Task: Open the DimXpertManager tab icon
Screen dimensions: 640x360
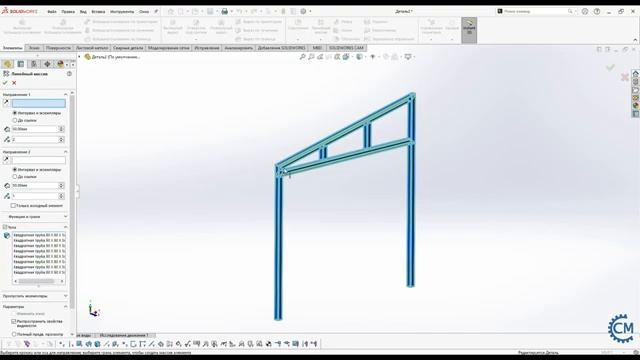Action: pyautogui.click(x=47, y=64)
